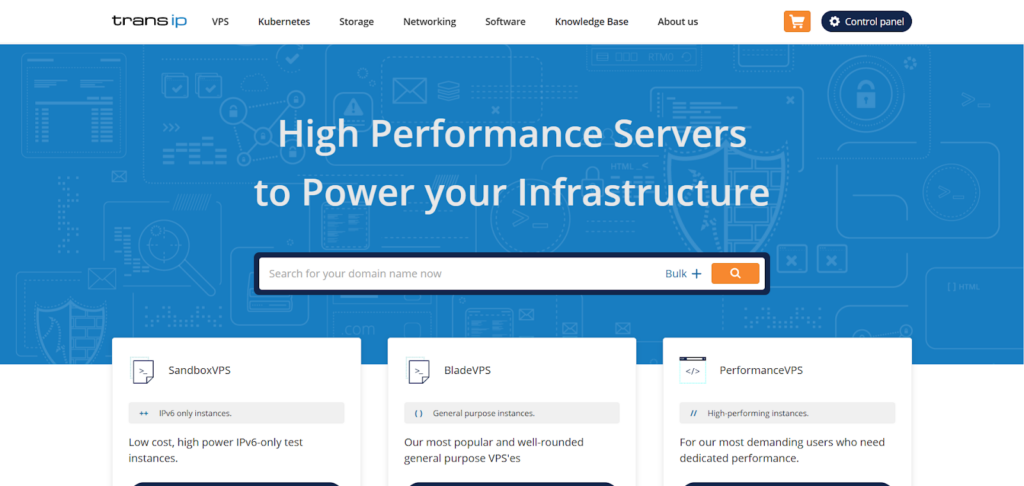Open the Software menu item

pos(505,22)
